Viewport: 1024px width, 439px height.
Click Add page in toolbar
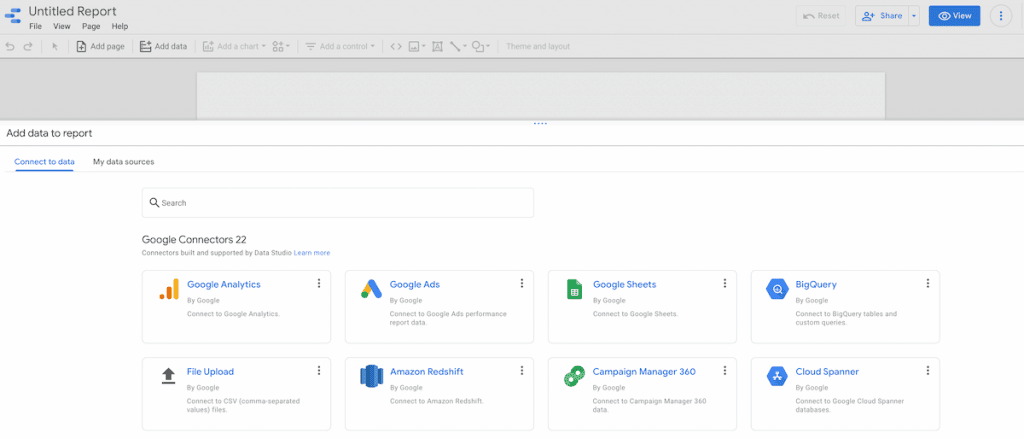pos(100,46)
